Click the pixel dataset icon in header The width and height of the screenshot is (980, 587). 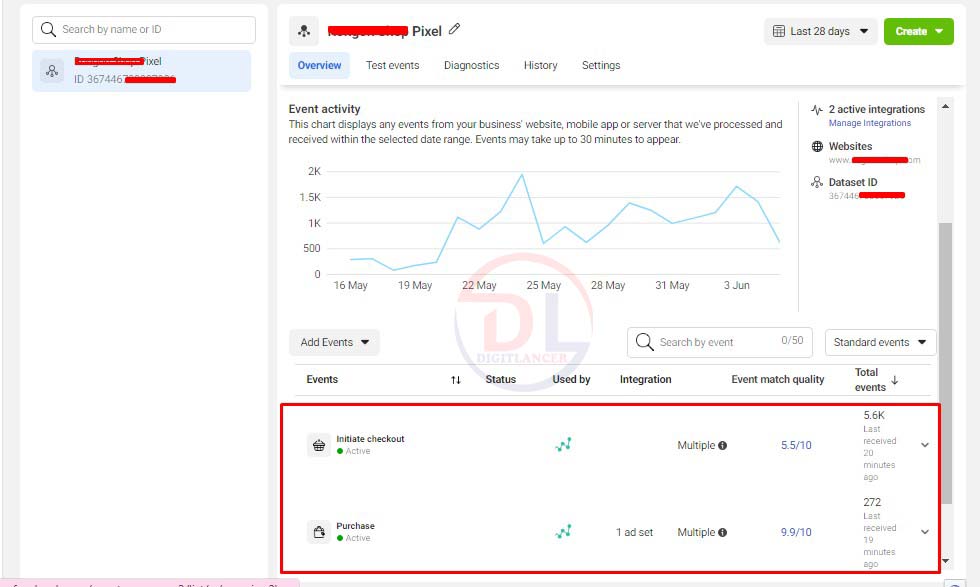coord(304,31)
